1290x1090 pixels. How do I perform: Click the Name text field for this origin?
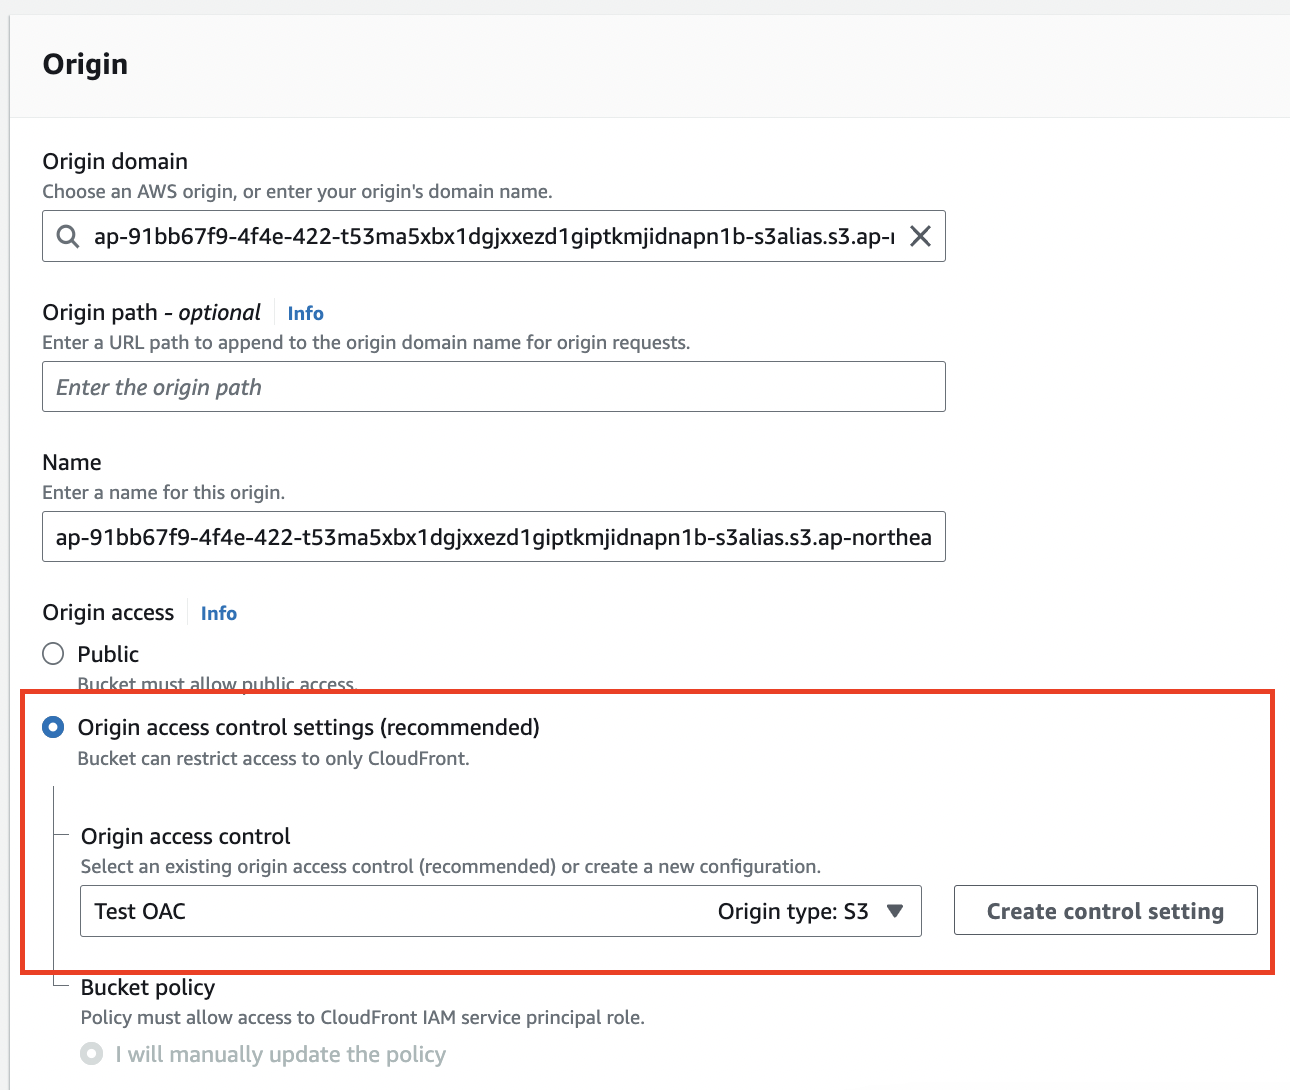493,537
